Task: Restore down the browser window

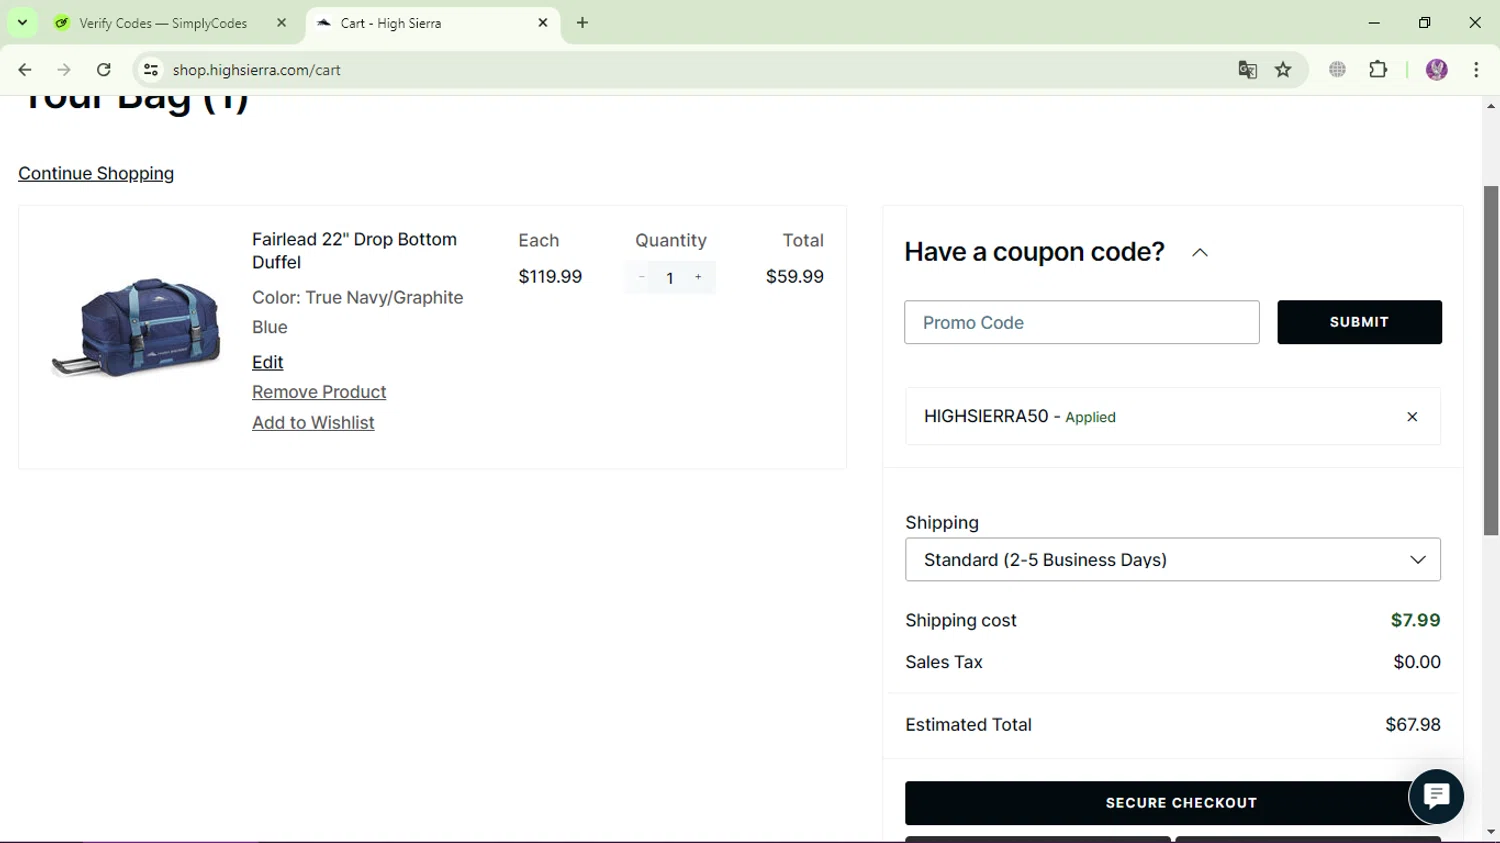Action: pyautogui.click(x=1424, y=22)
